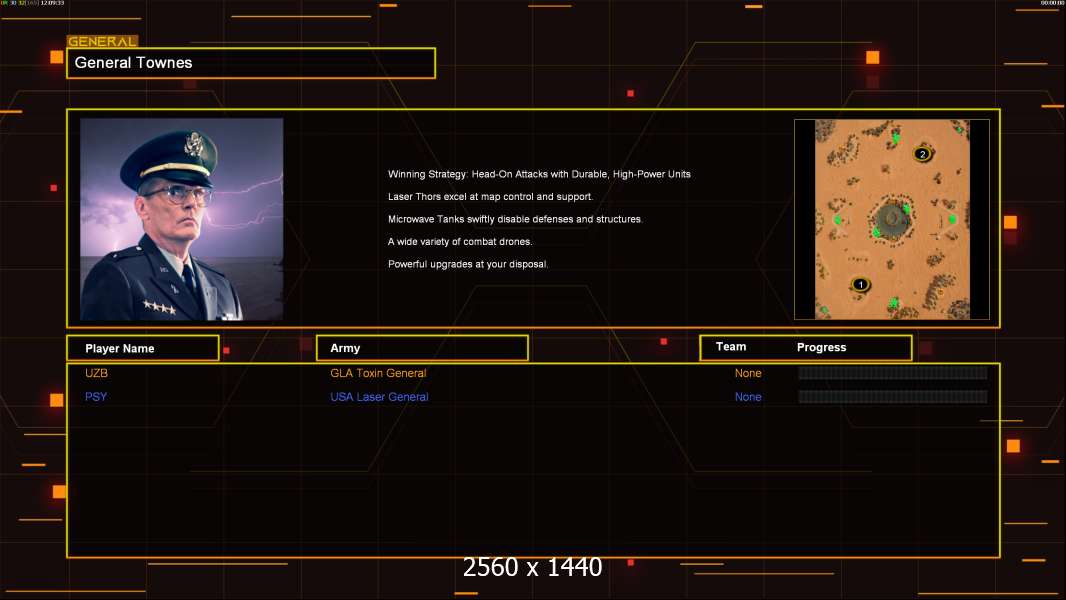The width and height of the screenshot is (1066, 600).
Task: Click the UZB loading progress bar
Action: point(893,372)
